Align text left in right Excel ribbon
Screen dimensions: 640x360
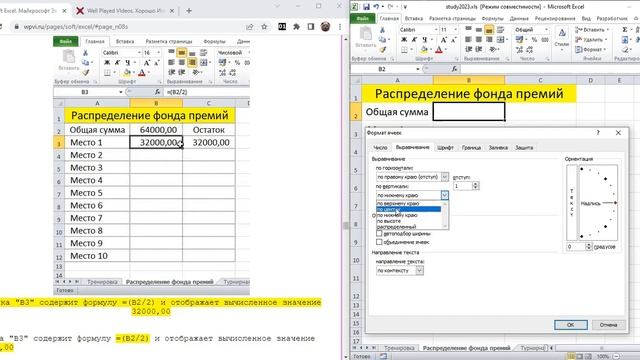pos(468,40)
